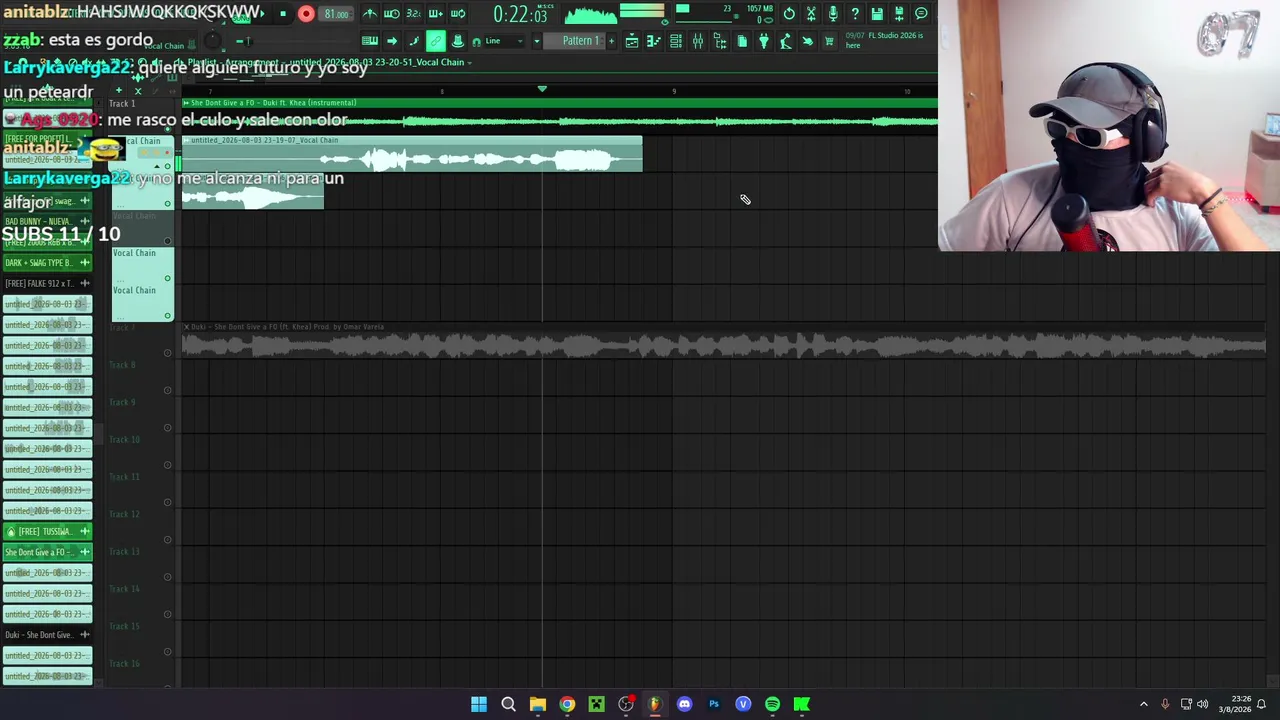Click the tempo value 81.000
Viewport: 1280px width, 720px height.
337,14
